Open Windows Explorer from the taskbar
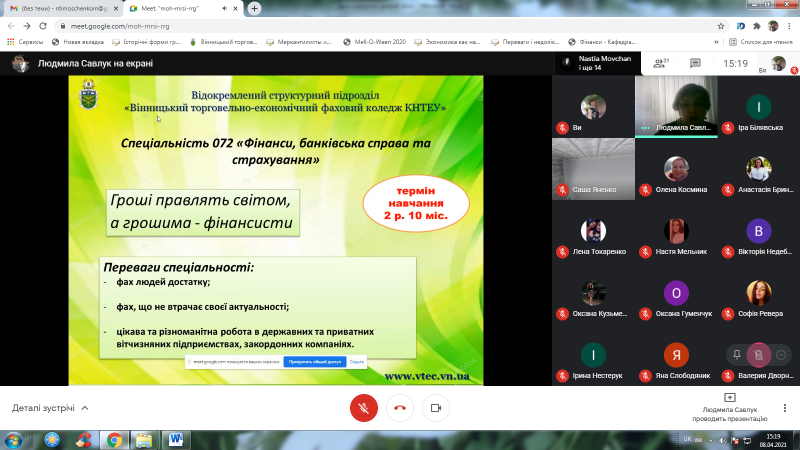This screenshot has height=450, width=800. 144,440
